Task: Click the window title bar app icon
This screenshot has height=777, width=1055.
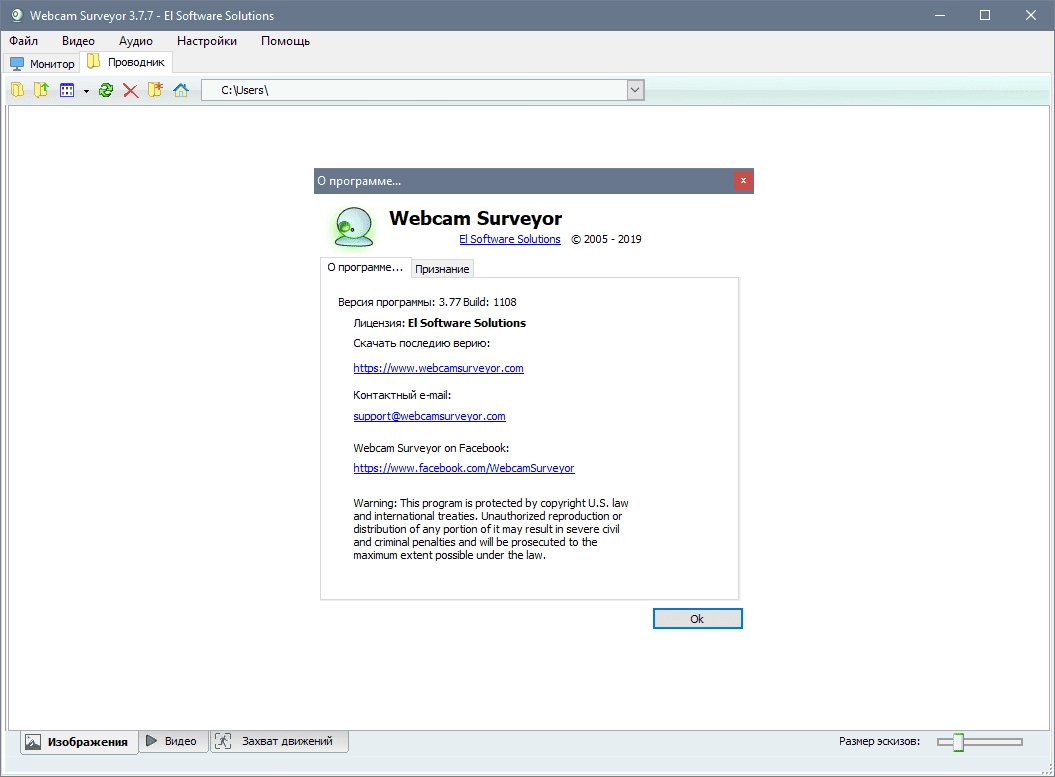Action: [16, 15]
